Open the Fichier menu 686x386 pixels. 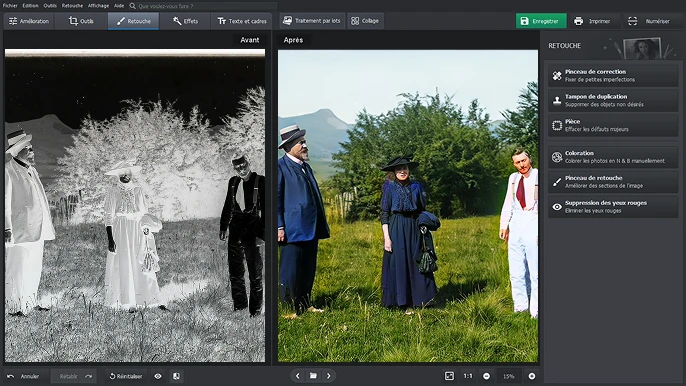tap(10, 6)
